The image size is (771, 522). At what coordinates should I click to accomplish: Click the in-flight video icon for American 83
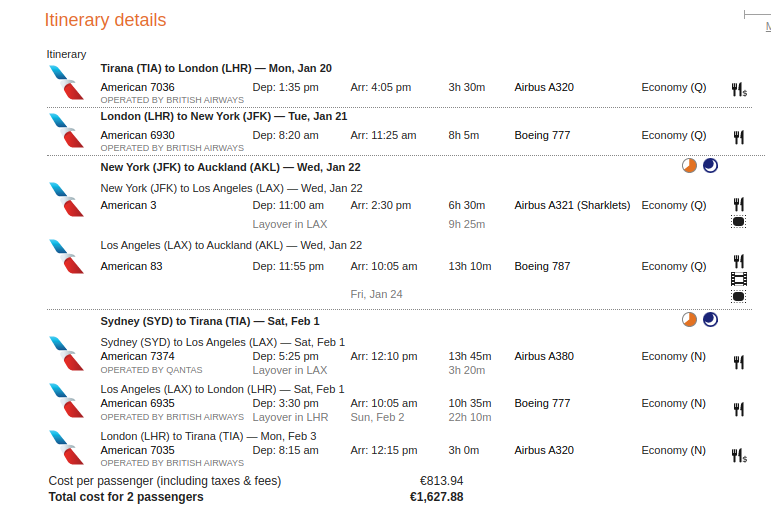tap(739, 279)
